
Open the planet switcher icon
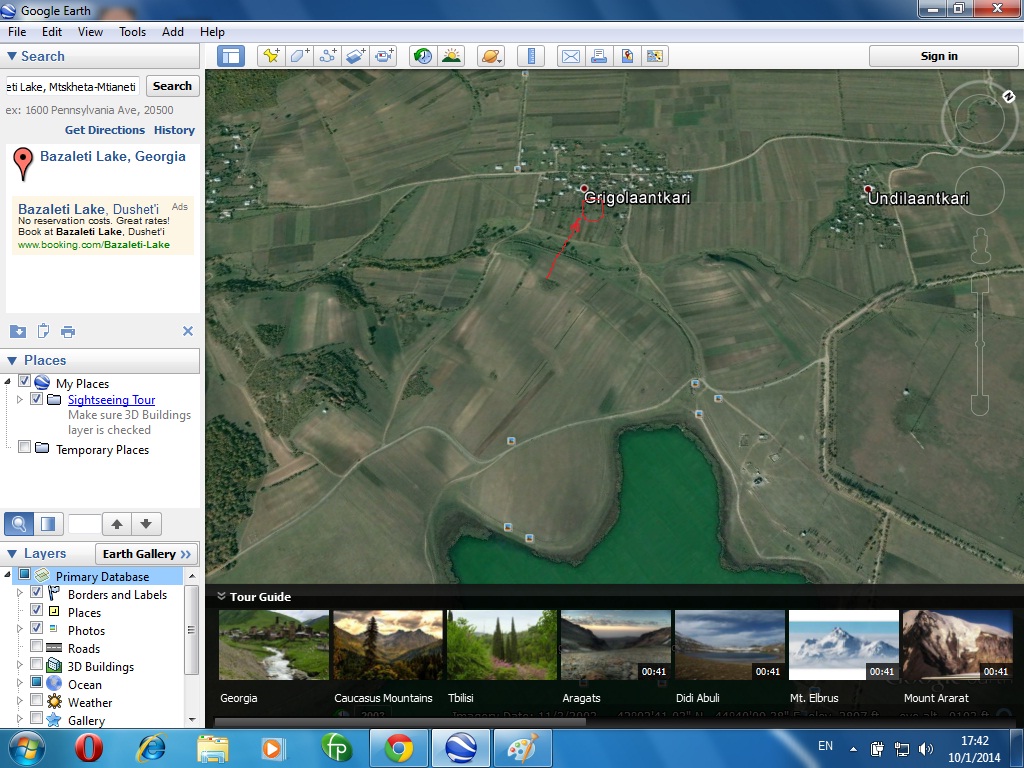pyautogui.click(x=491, y=56)
